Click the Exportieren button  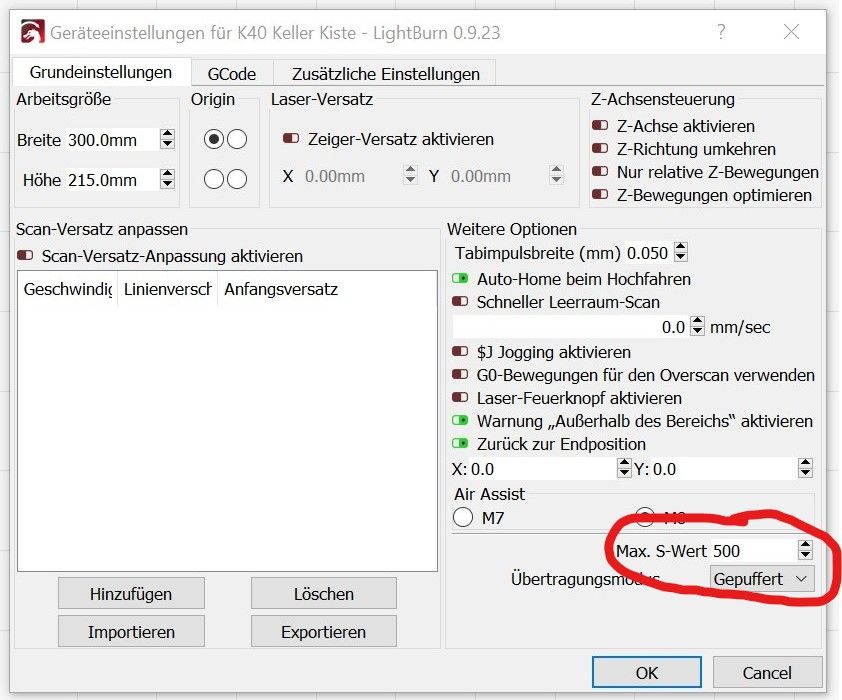324,632
